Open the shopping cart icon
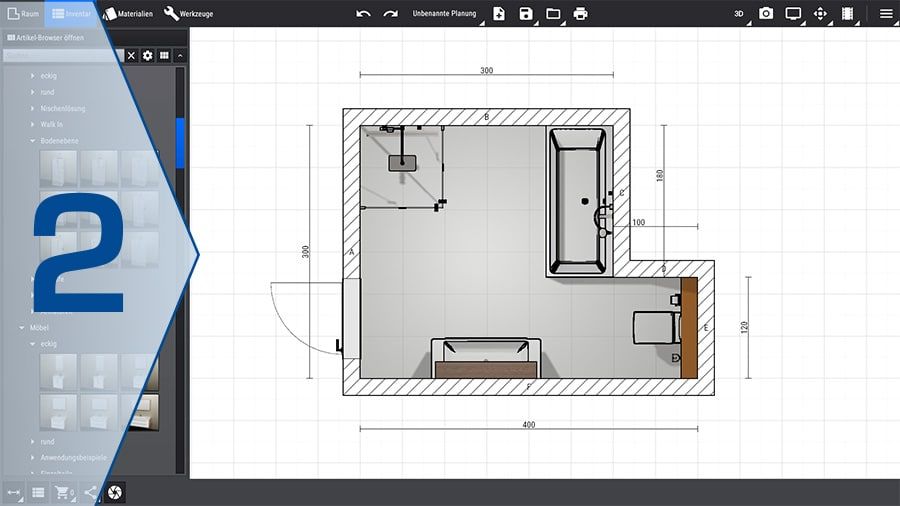Screen dimensions: 900x506 64,492
